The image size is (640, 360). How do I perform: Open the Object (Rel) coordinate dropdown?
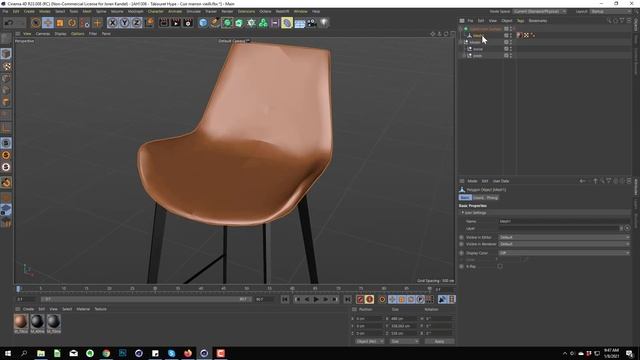coord(370,341)
